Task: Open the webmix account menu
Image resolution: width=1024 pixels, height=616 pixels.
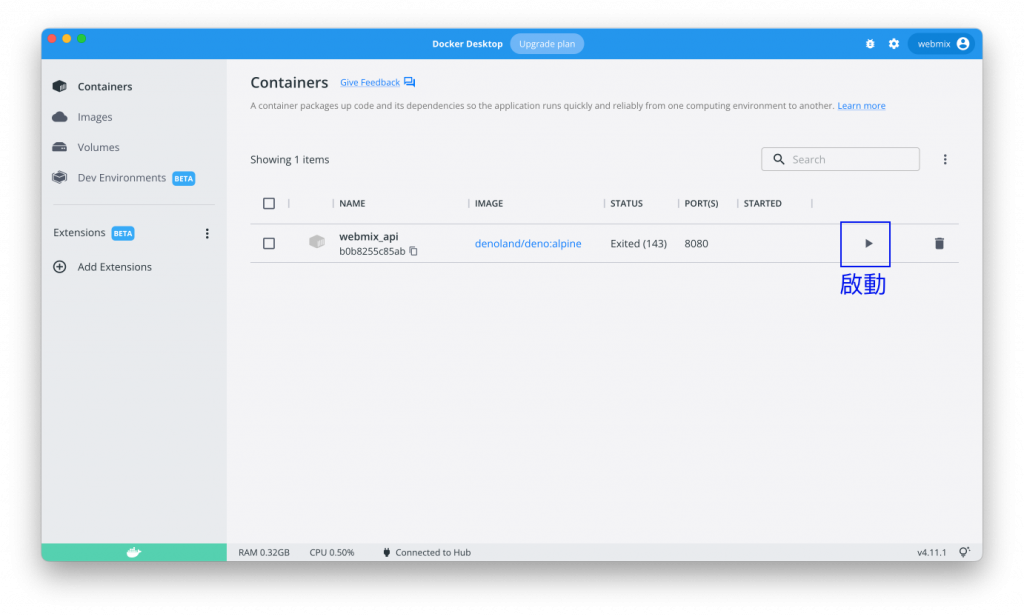Action: (x=941, y=44)
